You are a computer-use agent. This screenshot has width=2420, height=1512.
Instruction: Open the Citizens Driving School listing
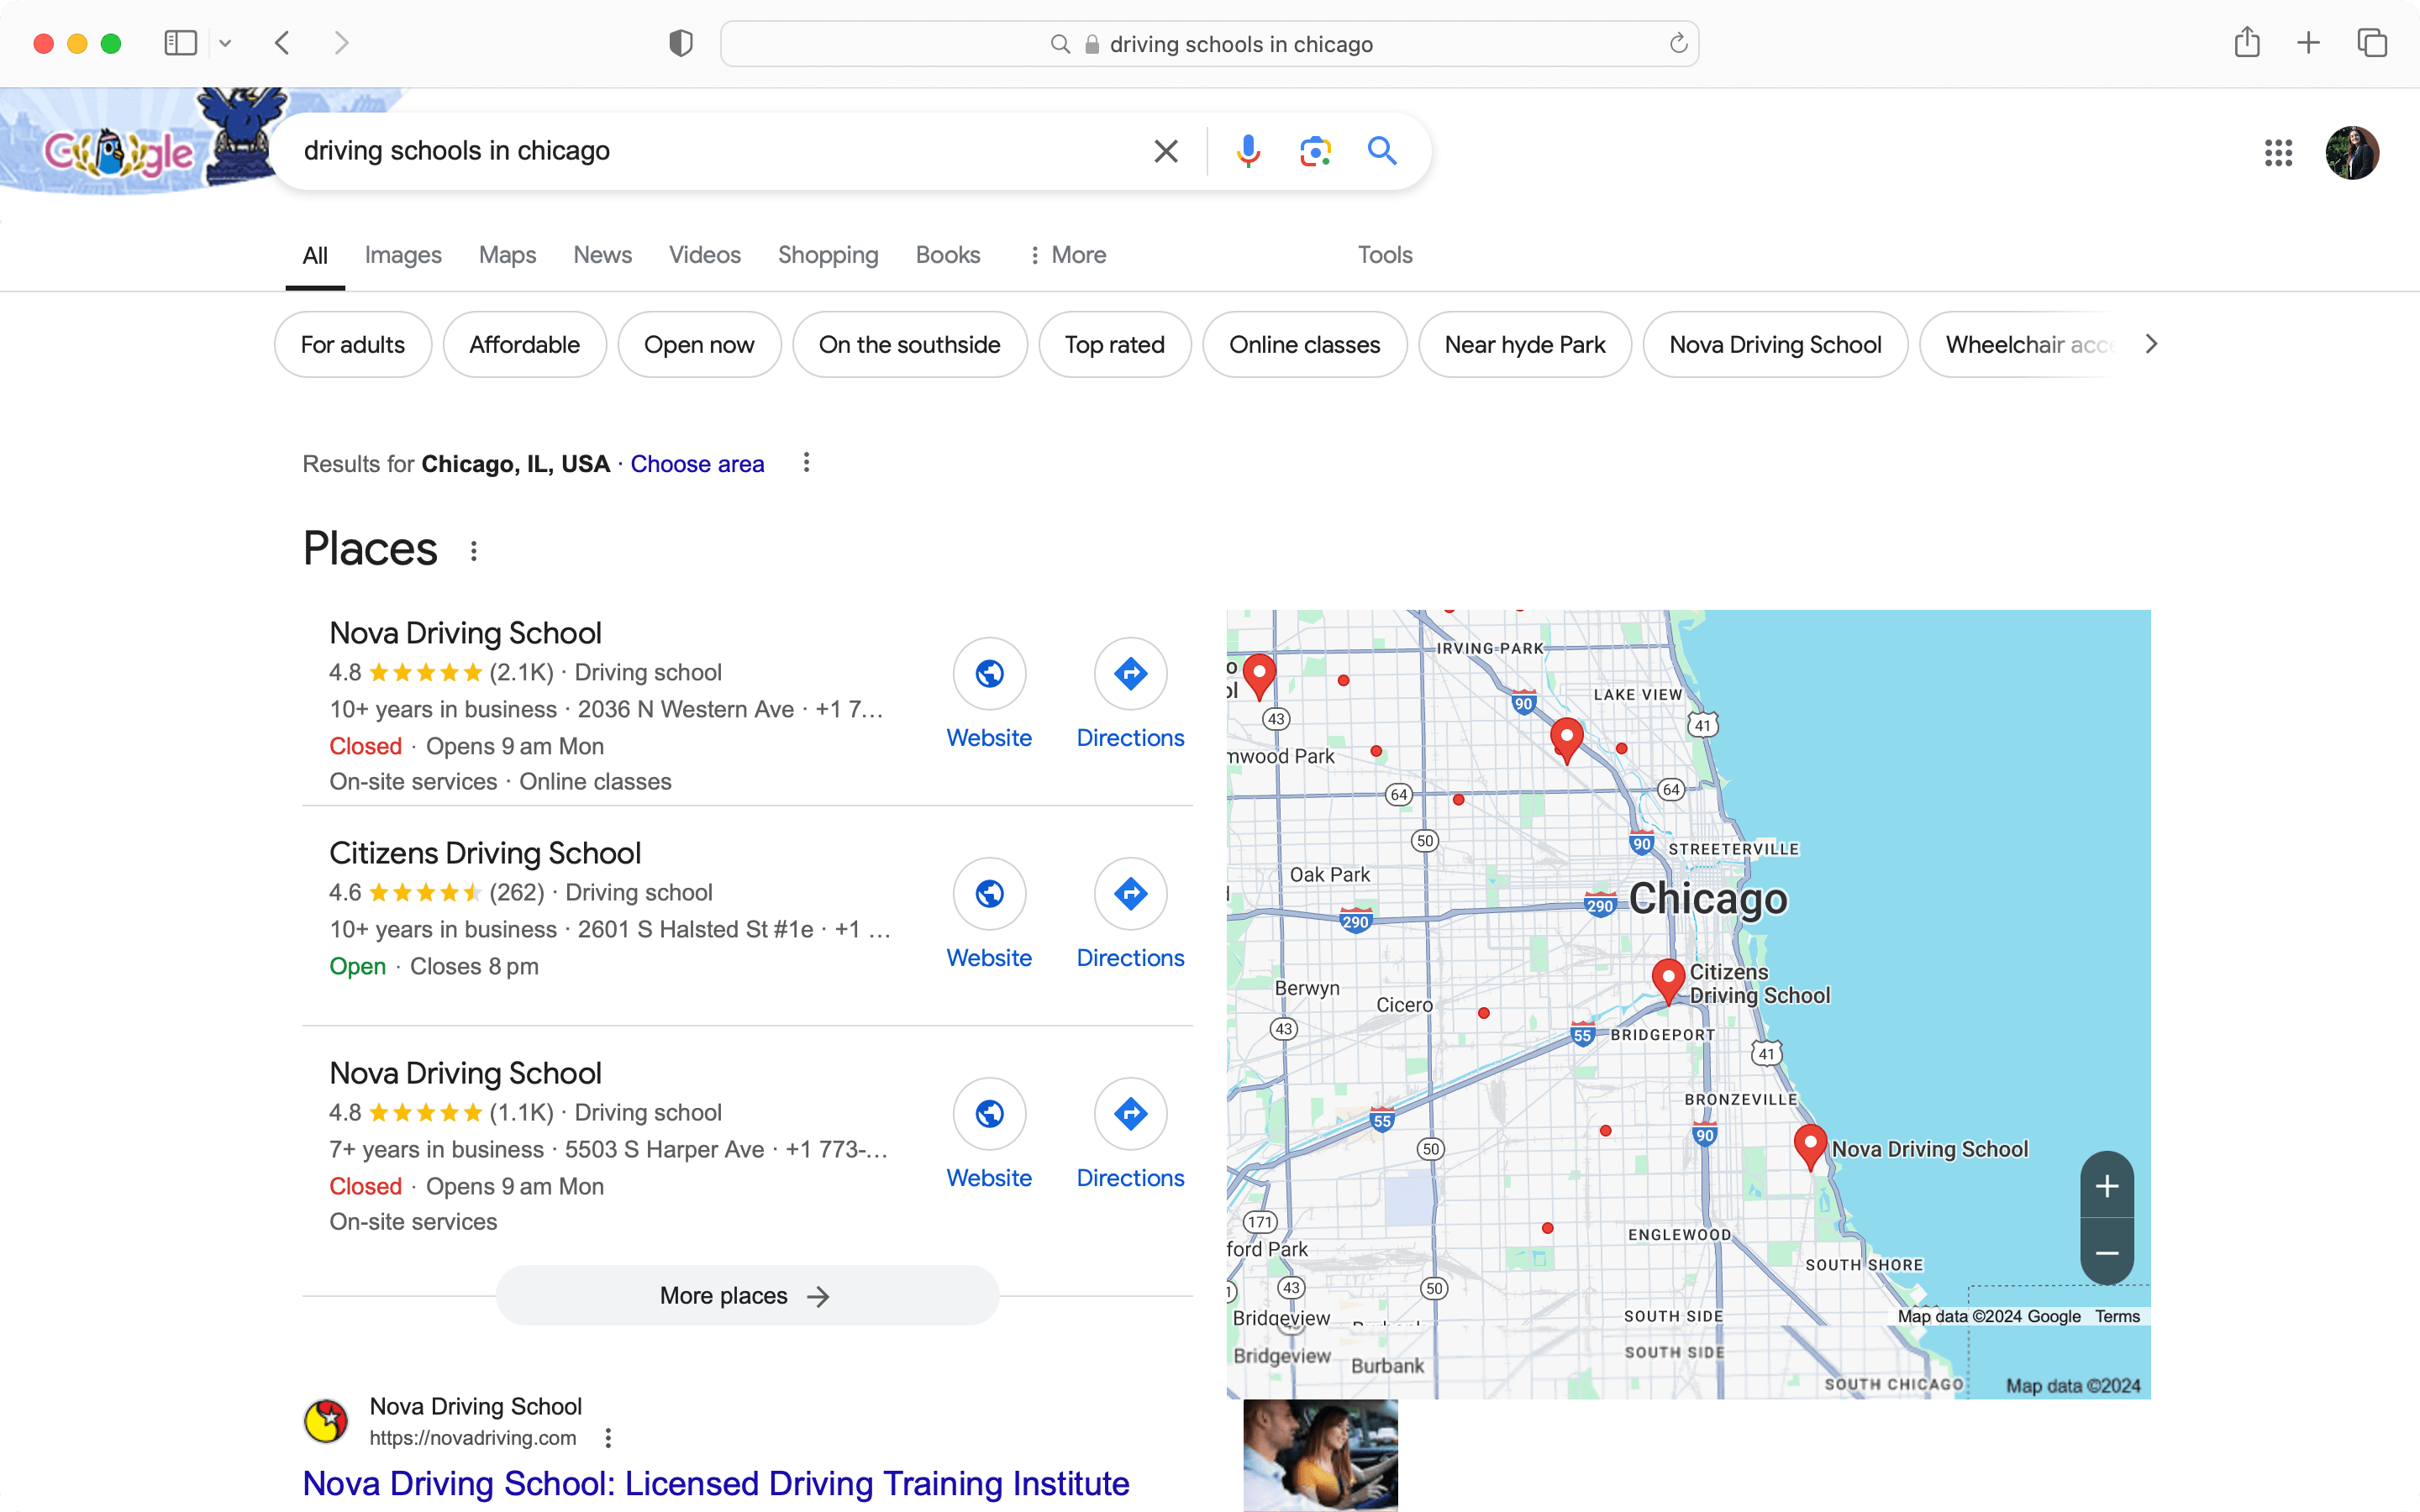click(x=485, y=853)
